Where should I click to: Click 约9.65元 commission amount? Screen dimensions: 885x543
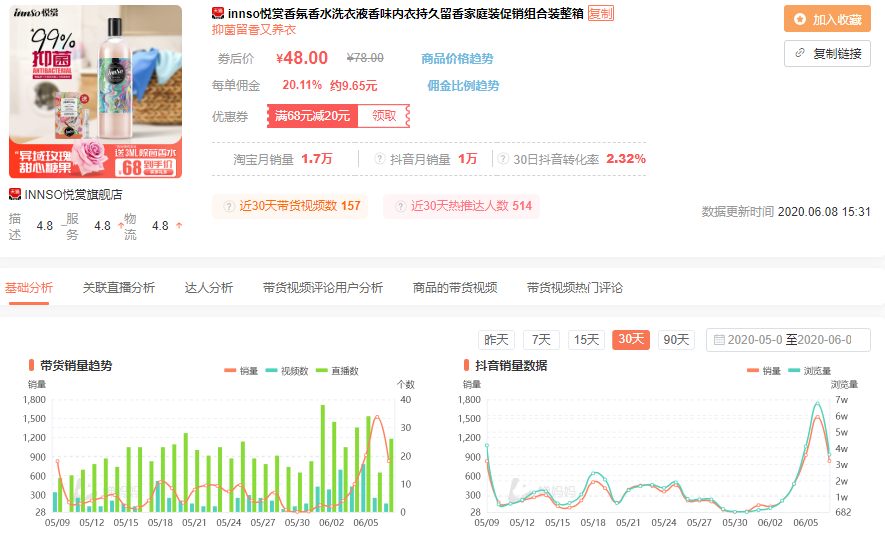click(x=353, y=86)
